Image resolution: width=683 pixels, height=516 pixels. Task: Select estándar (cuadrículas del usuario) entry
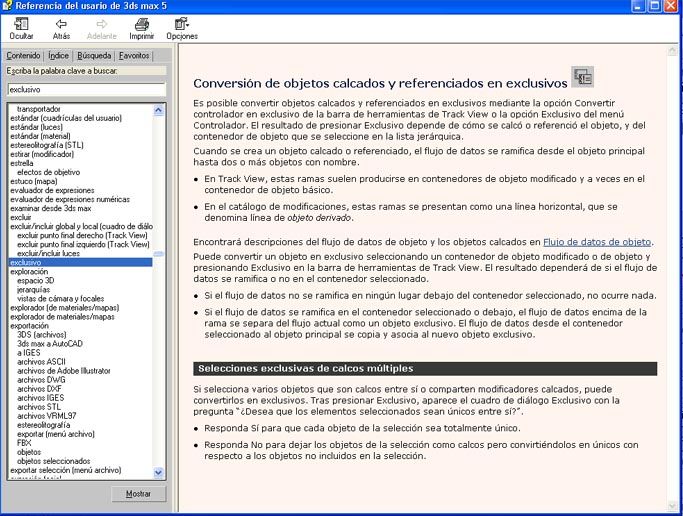coord(66,118)
